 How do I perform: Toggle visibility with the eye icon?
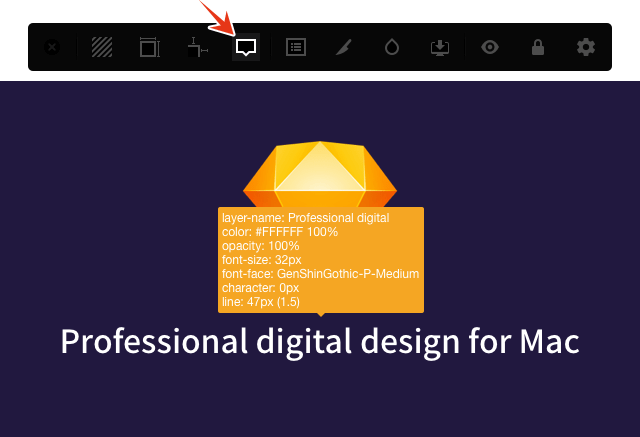489,47
